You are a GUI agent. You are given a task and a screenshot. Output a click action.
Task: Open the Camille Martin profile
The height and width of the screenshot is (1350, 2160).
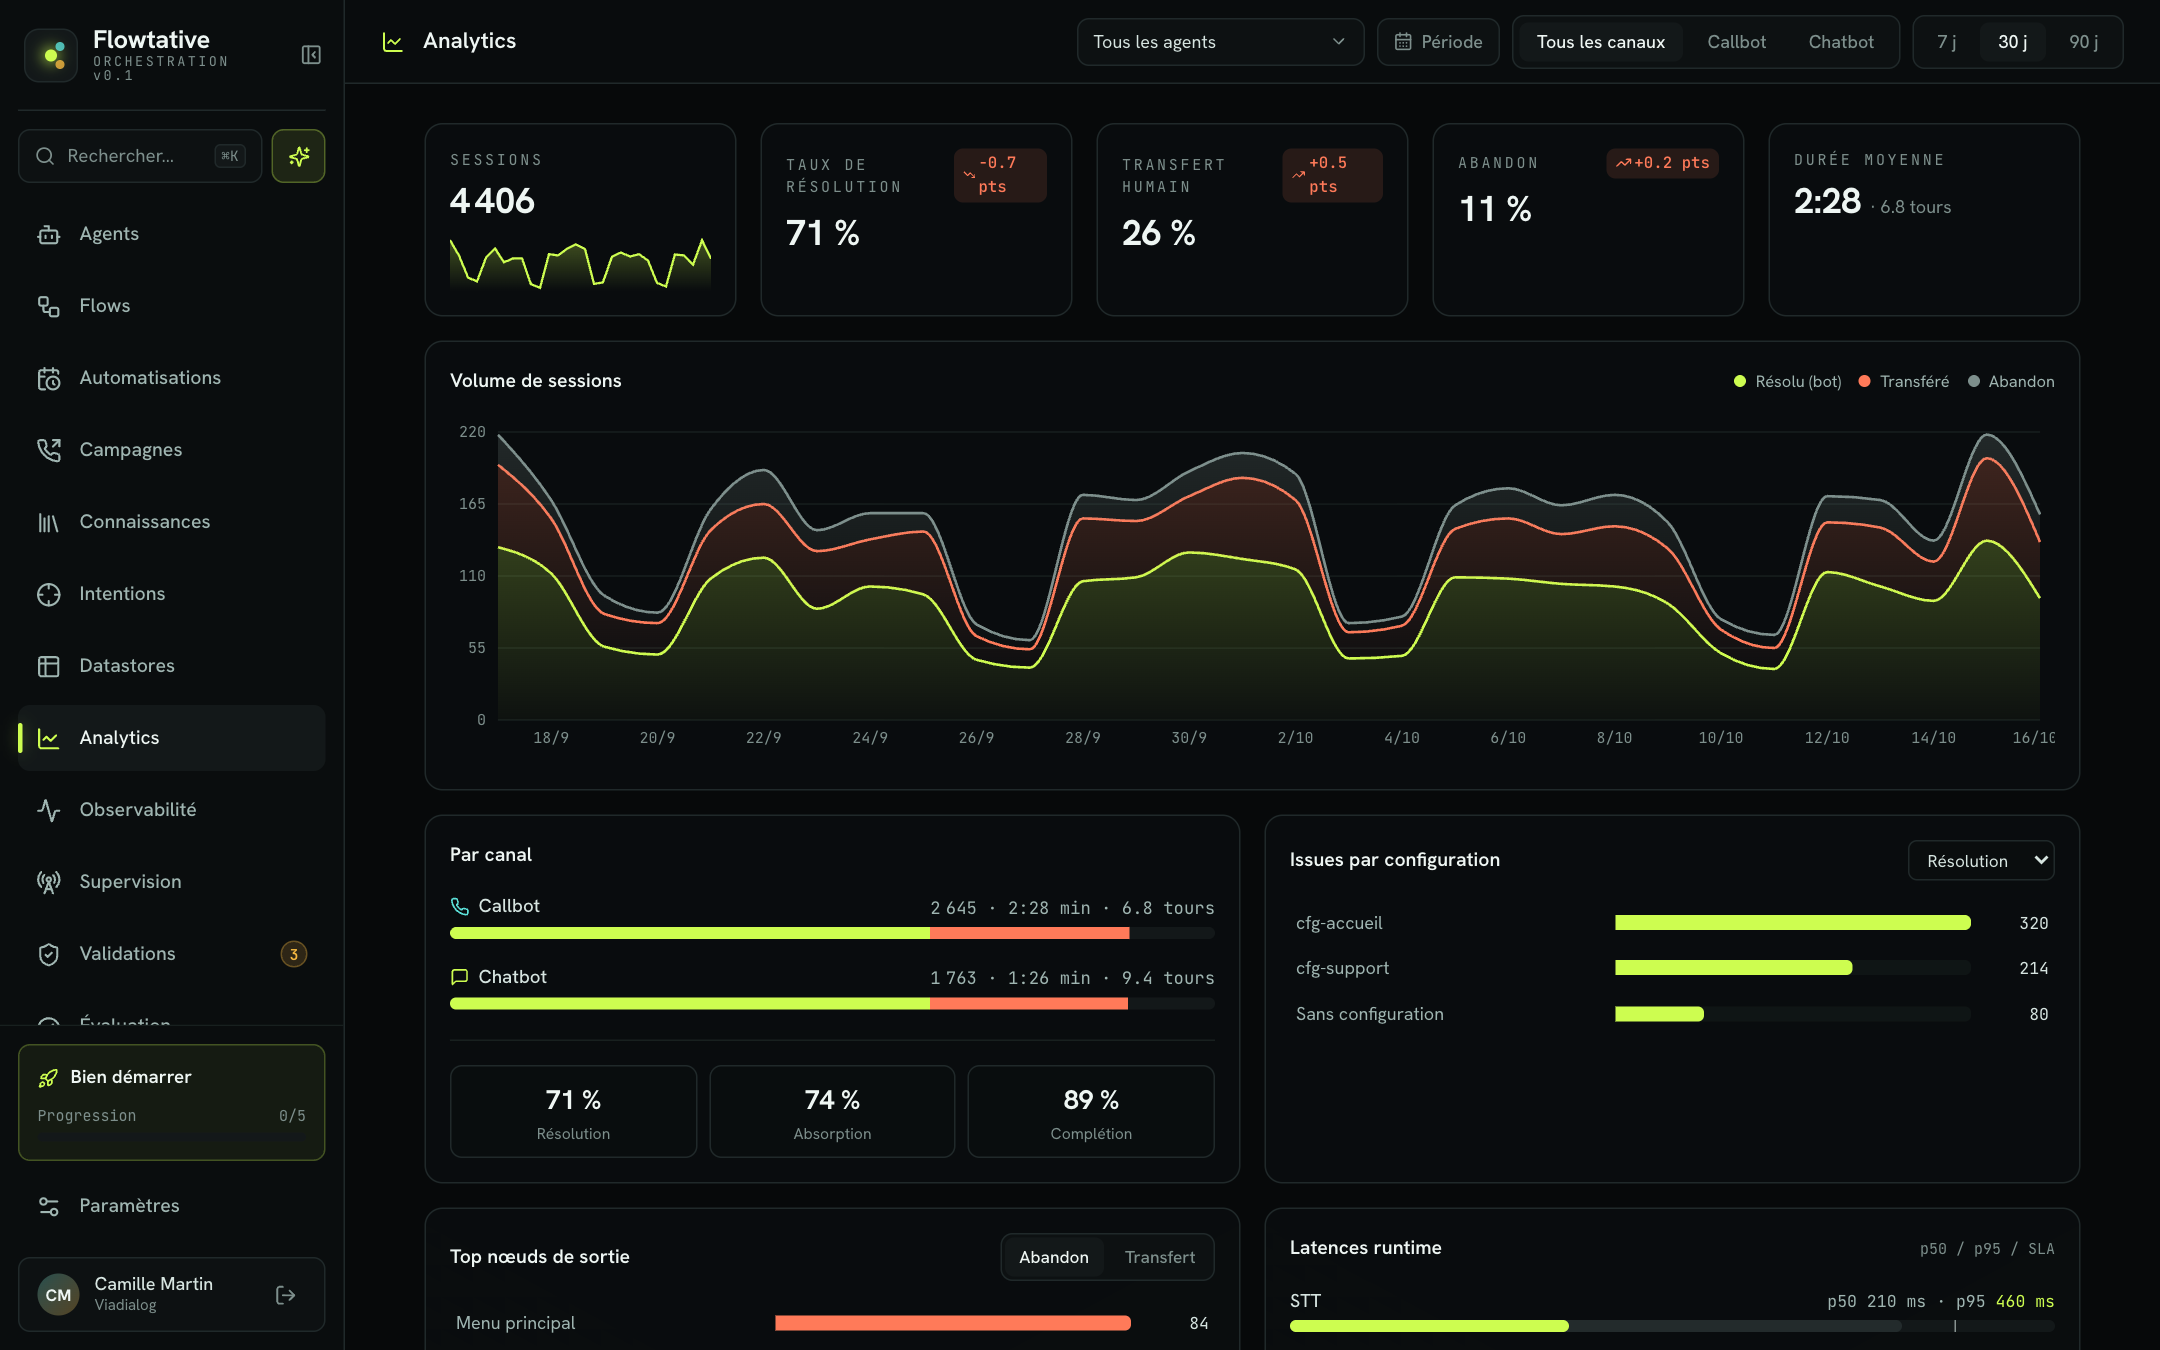(x=172, y=1295)
